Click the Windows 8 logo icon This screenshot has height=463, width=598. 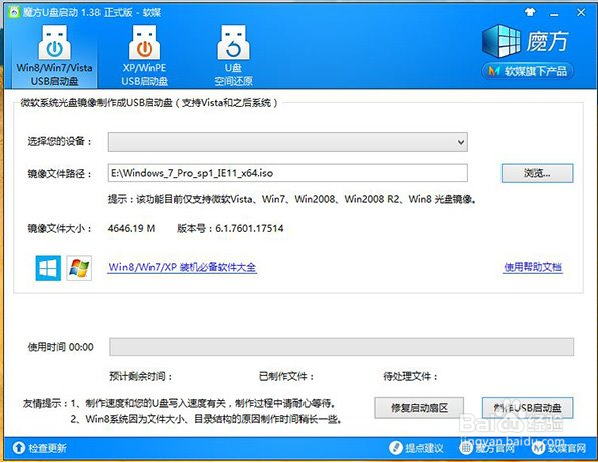pos(48,268)
